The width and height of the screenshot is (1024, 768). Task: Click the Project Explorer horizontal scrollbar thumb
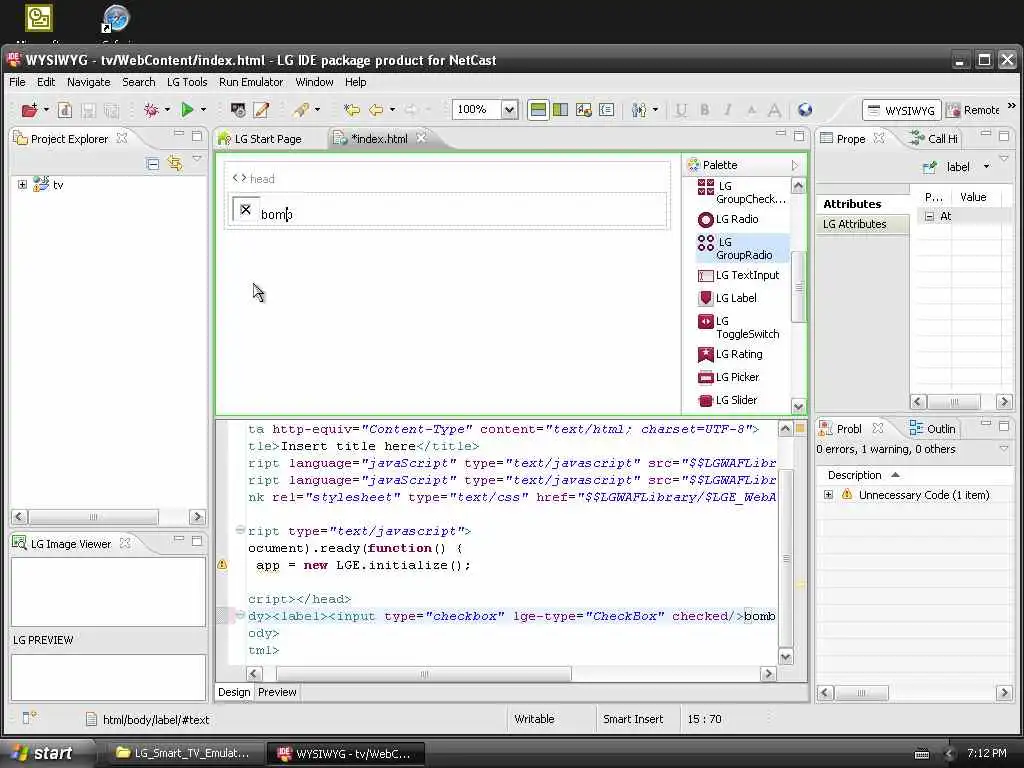pos(93,517)
